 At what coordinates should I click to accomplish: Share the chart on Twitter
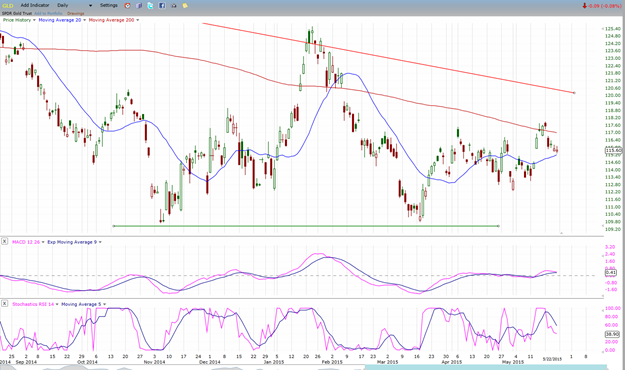150,6
